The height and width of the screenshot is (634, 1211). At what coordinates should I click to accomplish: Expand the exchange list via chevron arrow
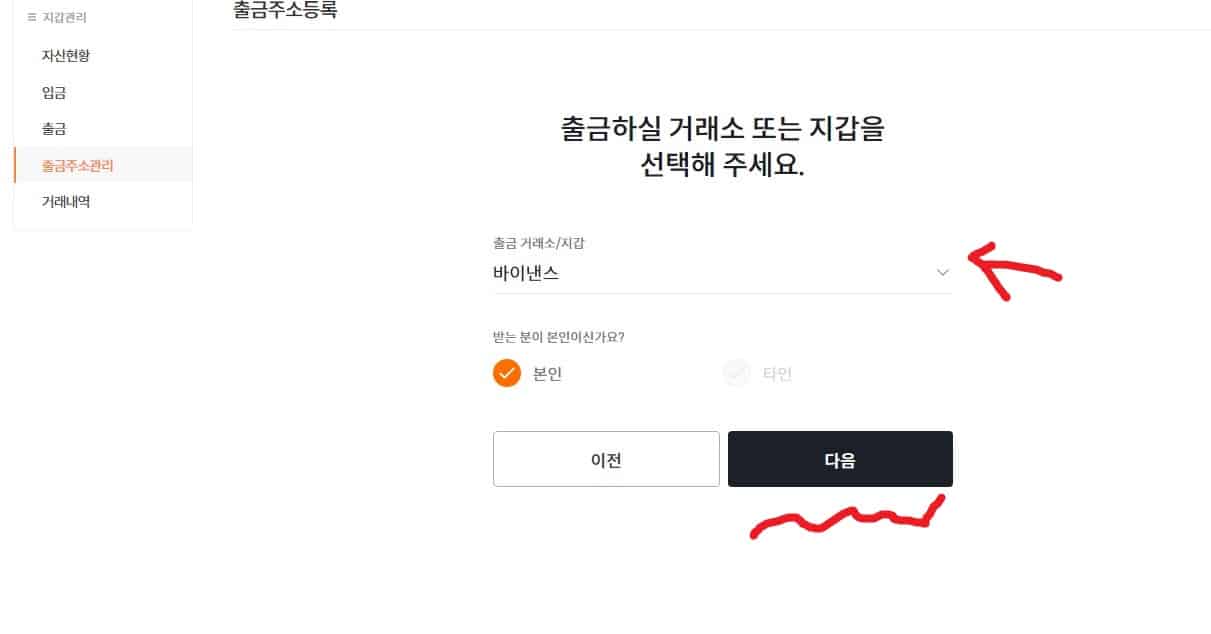942,272
